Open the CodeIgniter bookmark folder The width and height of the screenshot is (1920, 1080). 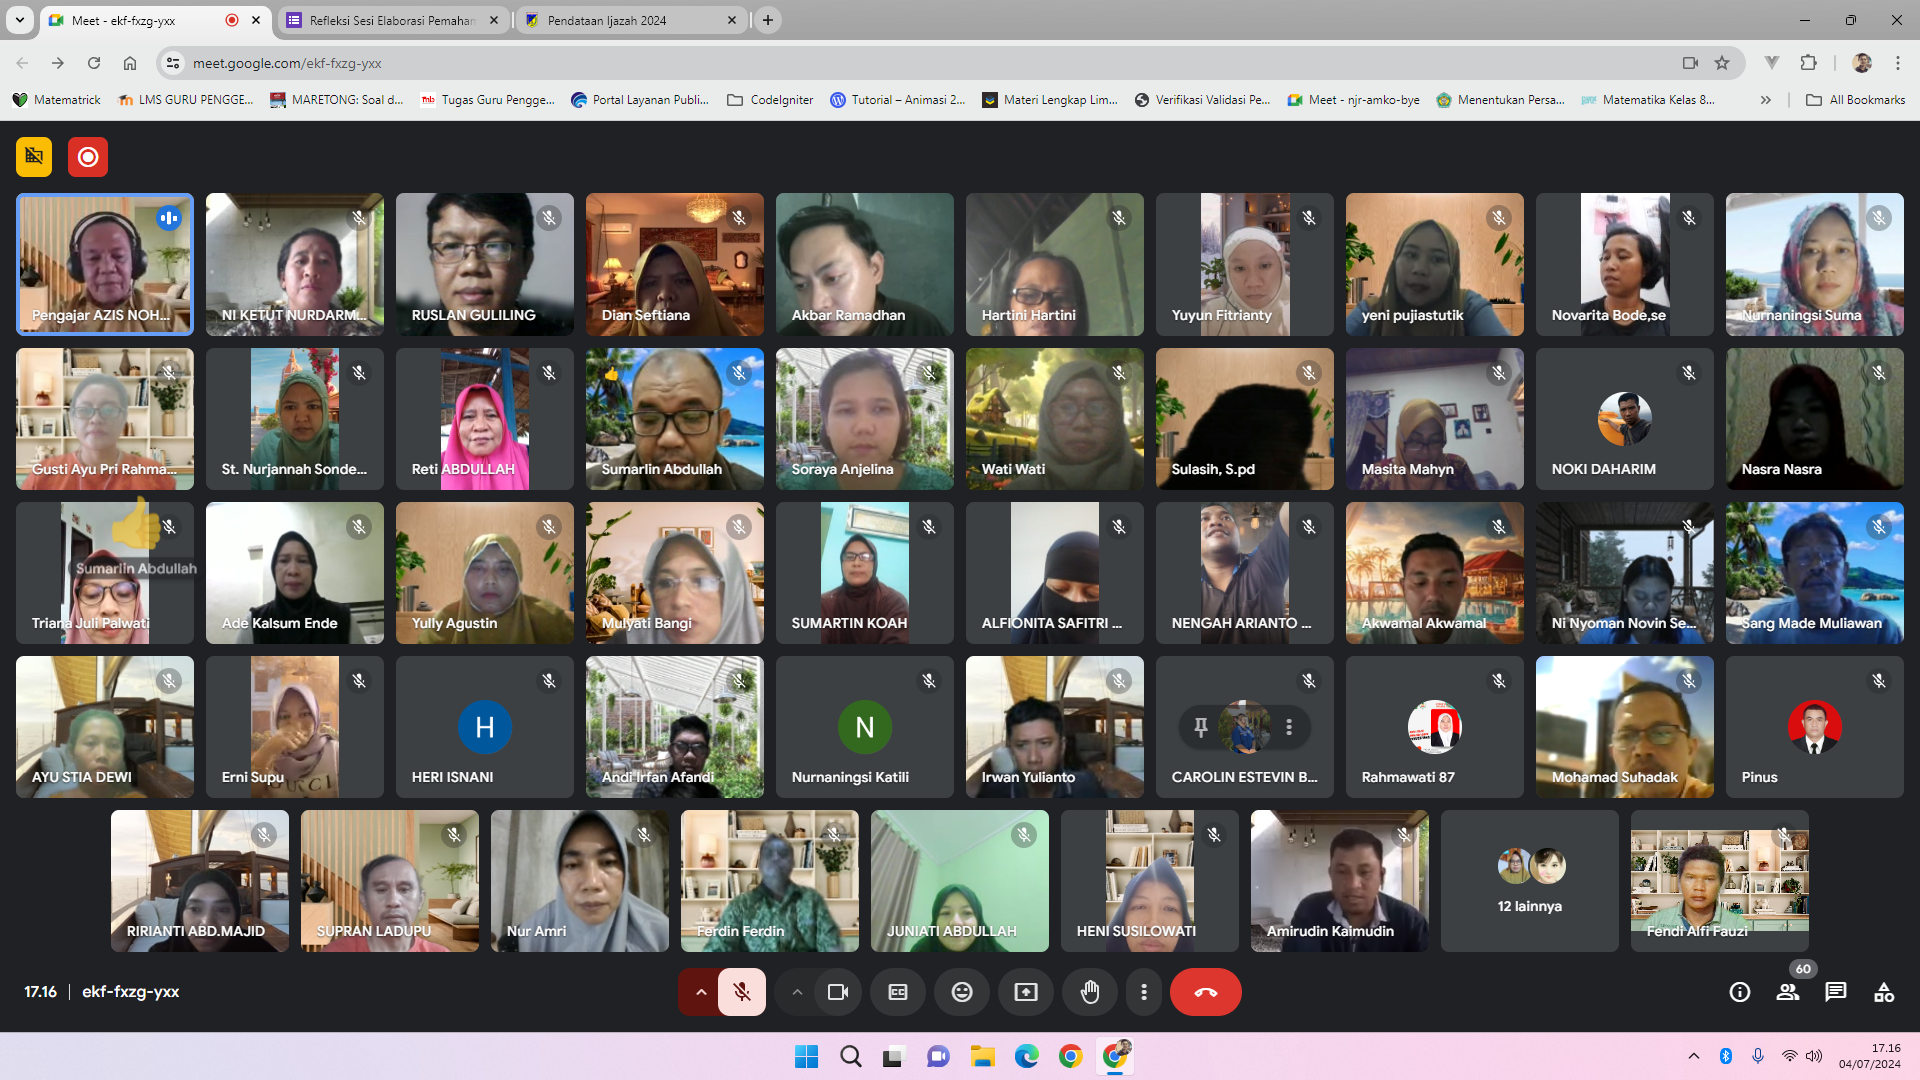[770, 100]
